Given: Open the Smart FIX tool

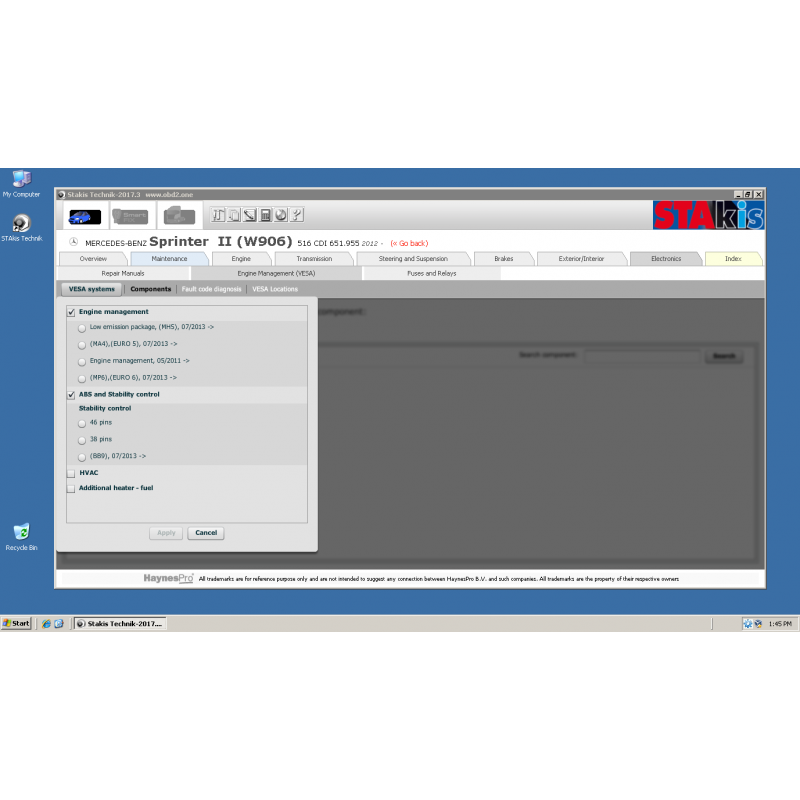Looking at the screenshot, I should pos(131,215).
